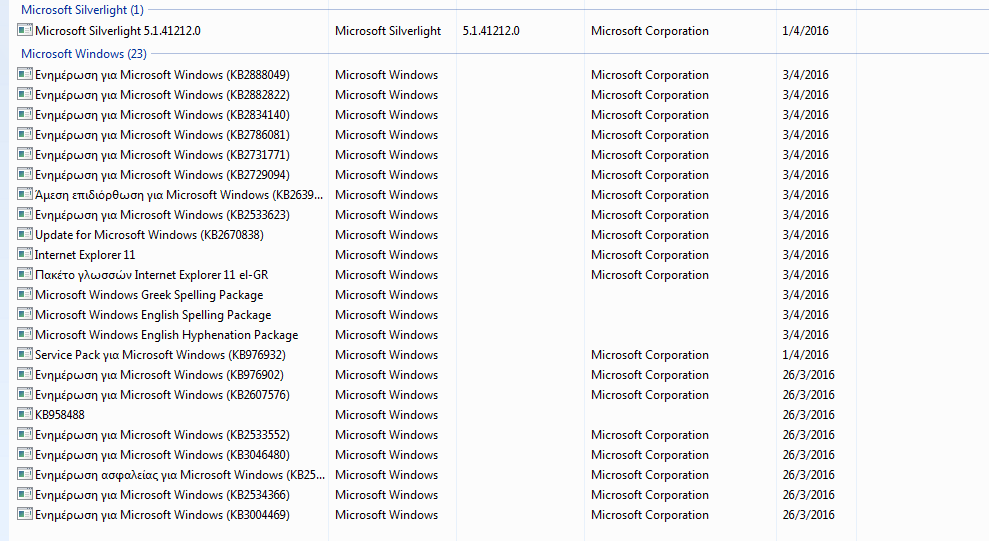Select Ενημέρωση για Microsoft Windows (KB2882822)
Image resolution: width=989 pixels, height=541 pixels.
[162, 95]
